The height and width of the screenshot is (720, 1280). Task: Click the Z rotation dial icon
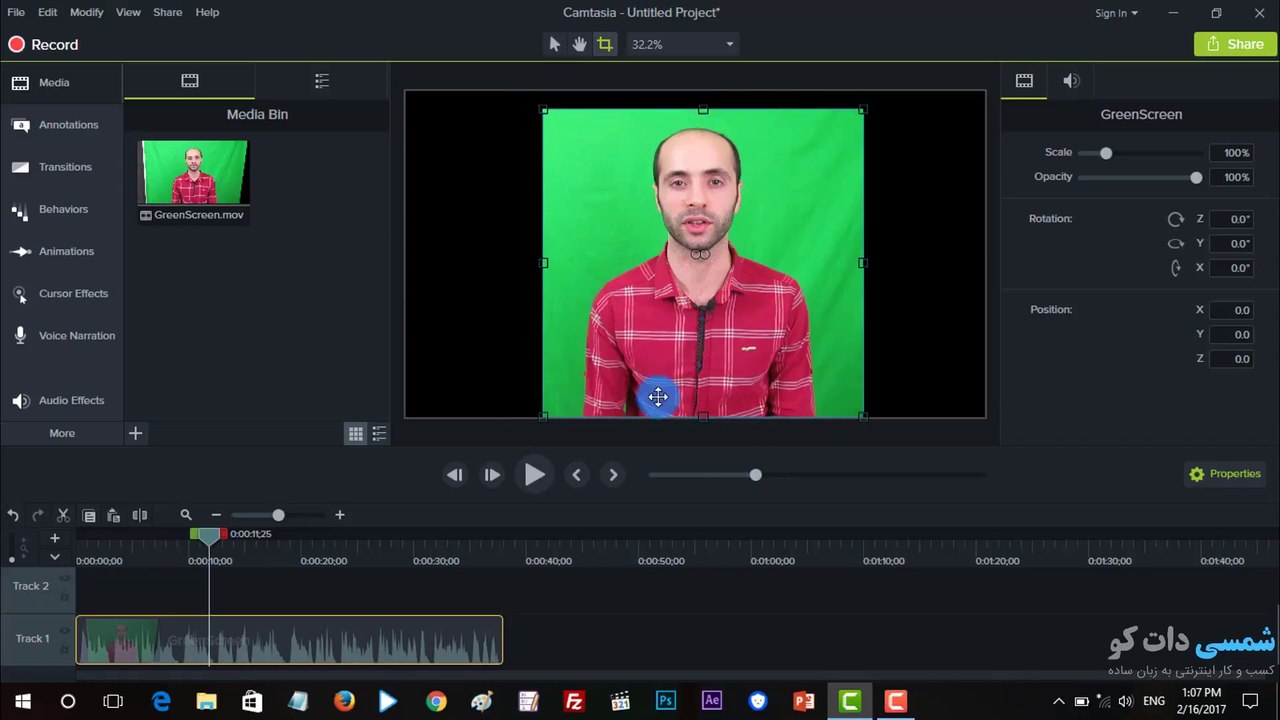coord(1176,219)
